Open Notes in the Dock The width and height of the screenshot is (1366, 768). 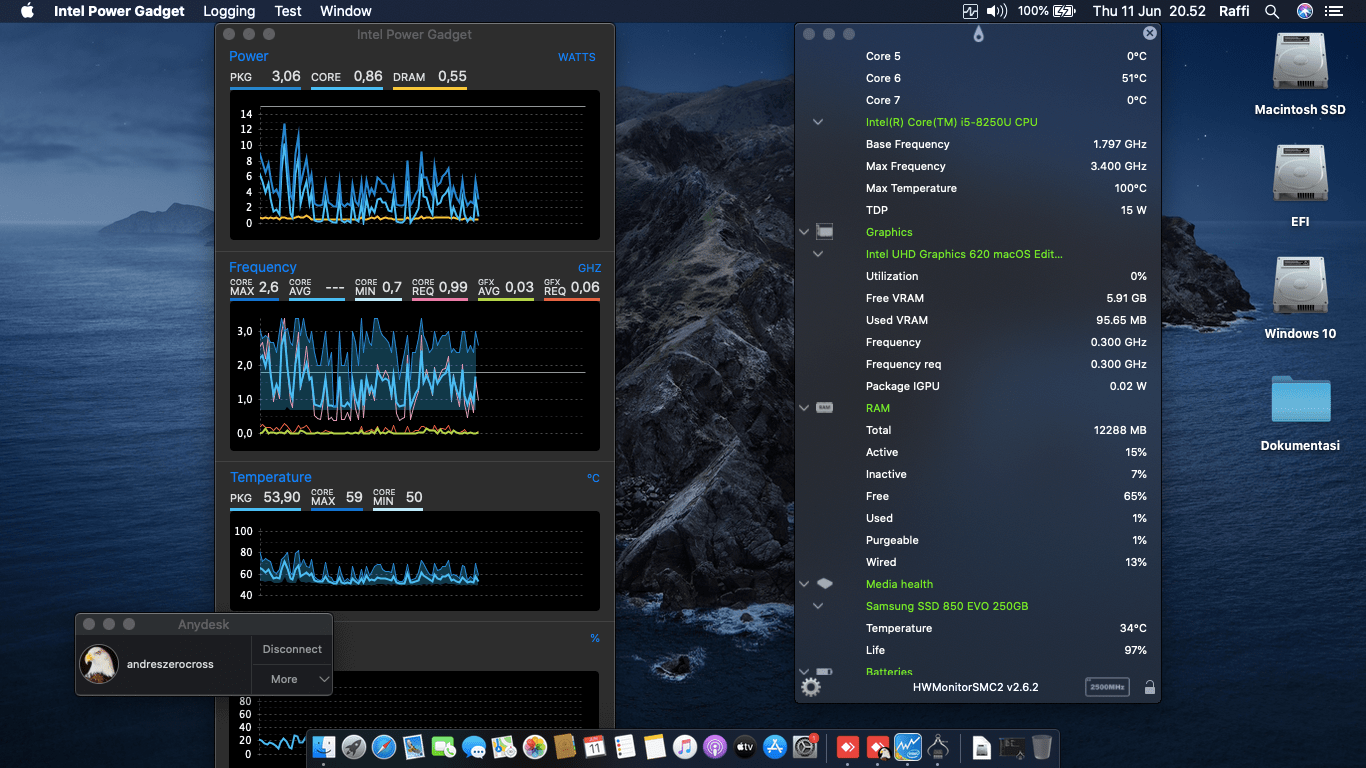coord(654,746)
